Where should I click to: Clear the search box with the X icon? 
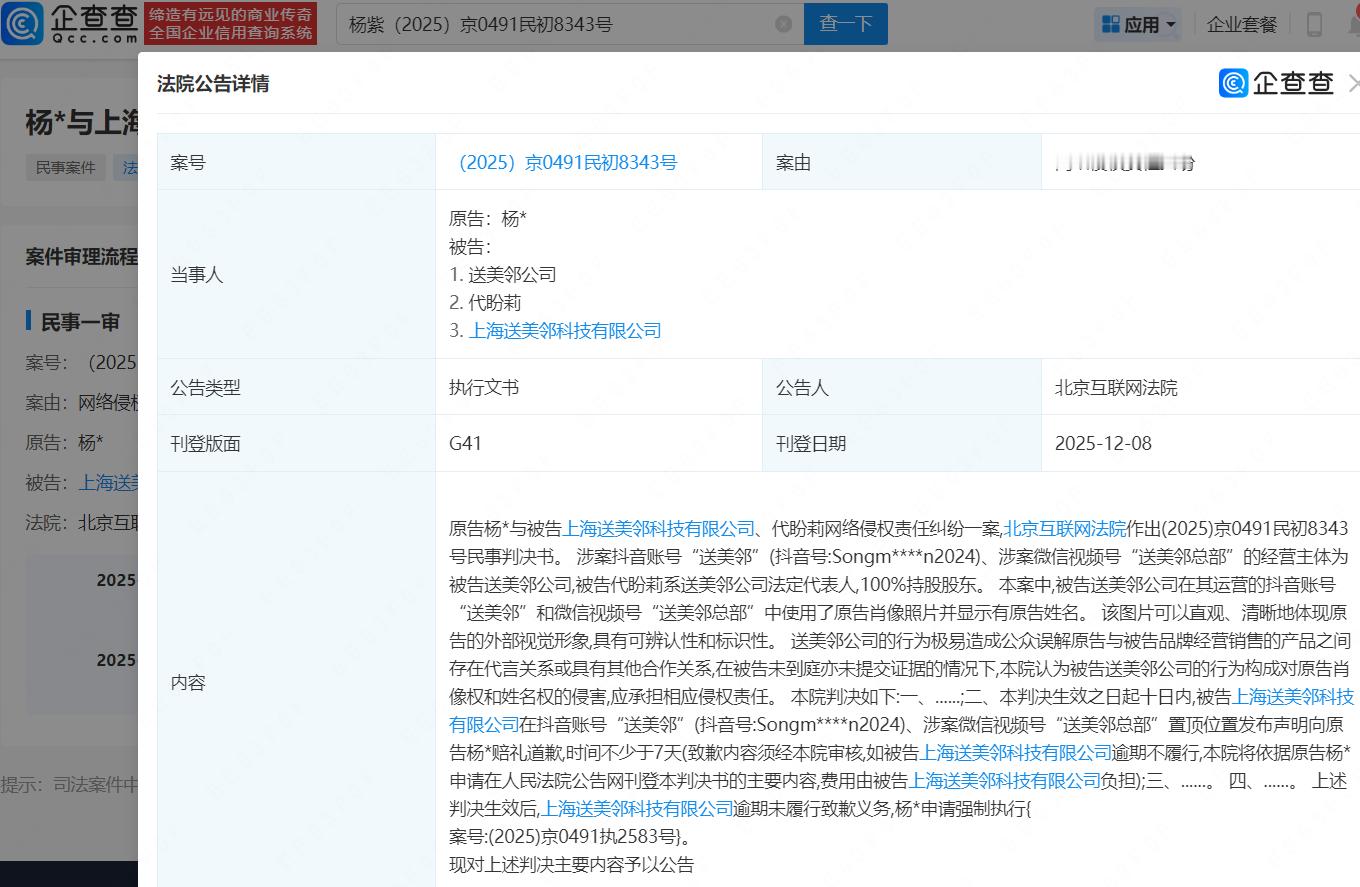784,24
